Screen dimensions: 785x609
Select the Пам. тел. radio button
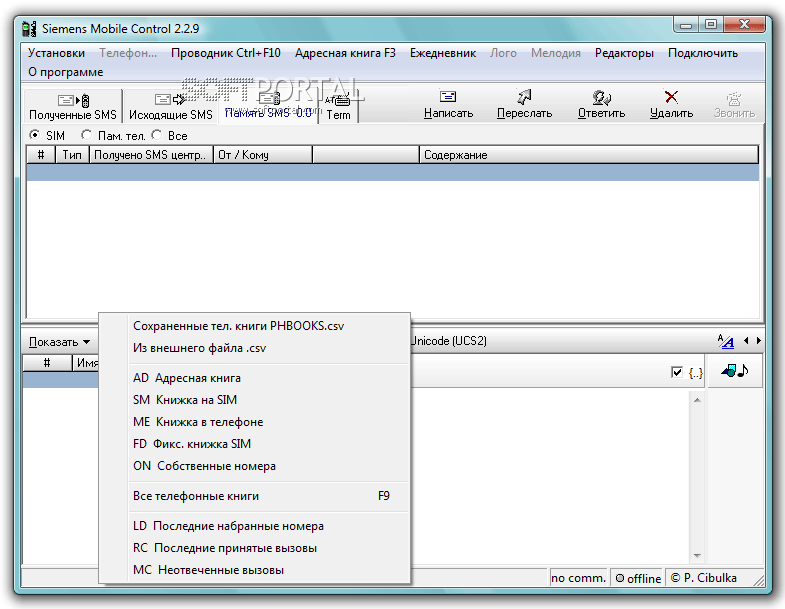(x=86, y=135)
